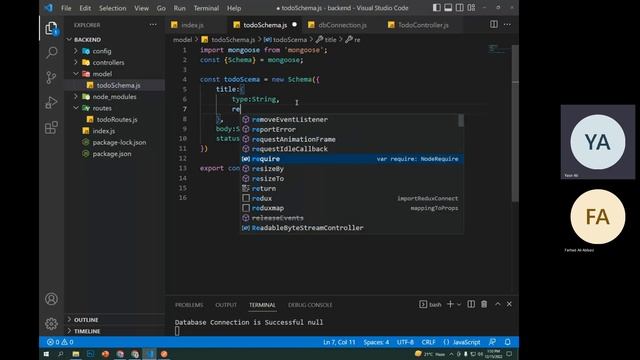
Task: Open the Source Control view
Action: (51, 77)
